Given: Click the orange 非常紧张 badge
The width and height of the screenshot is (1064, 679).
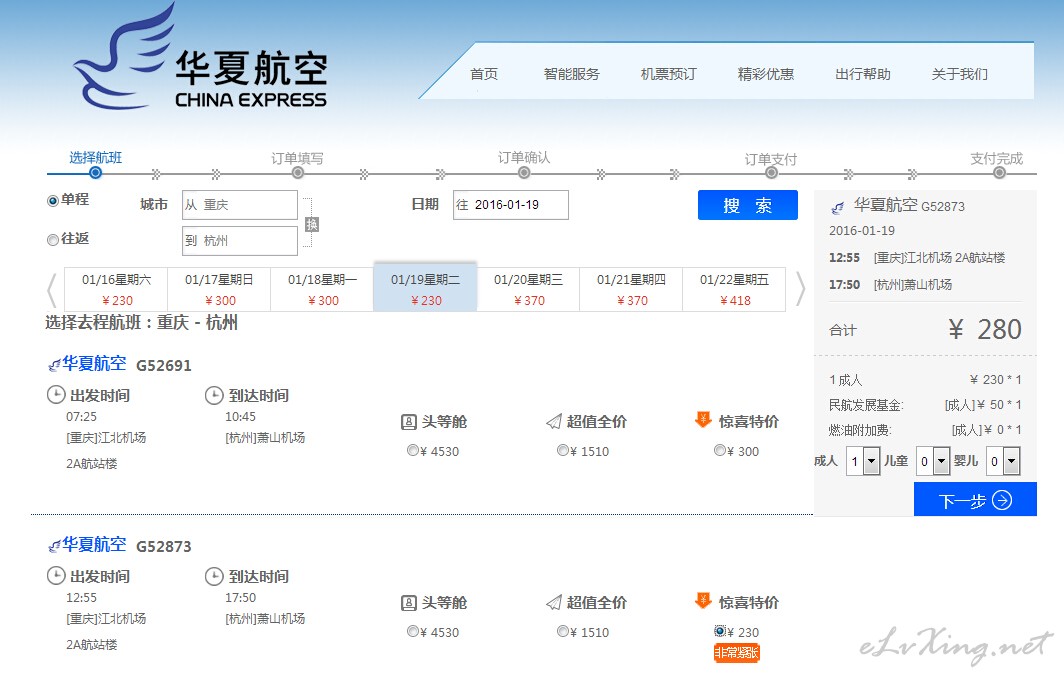Looking at the screenshot, I should pyautogui.click(x=736, y=653).
